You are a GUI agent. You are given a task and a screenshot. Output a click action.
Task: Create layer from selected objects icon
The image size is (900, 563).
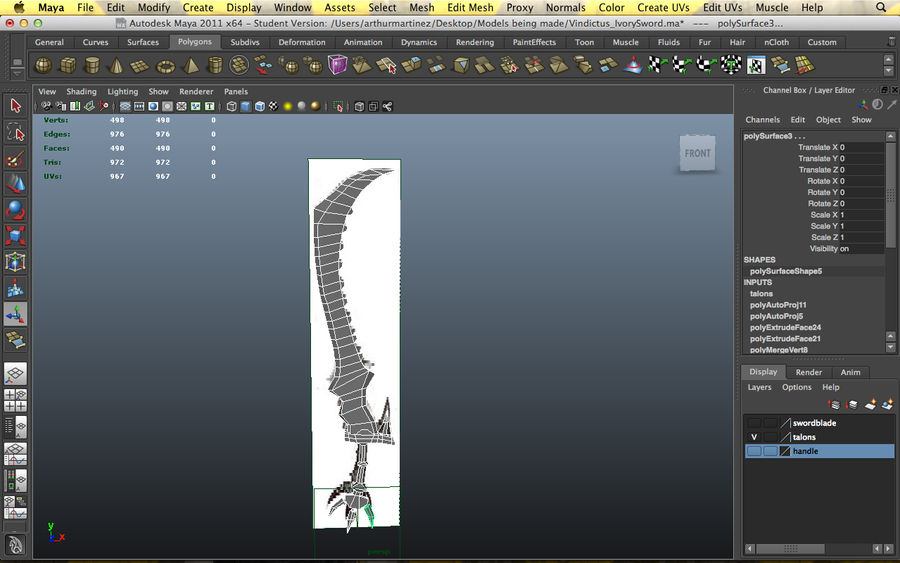(x=887, y=405)
